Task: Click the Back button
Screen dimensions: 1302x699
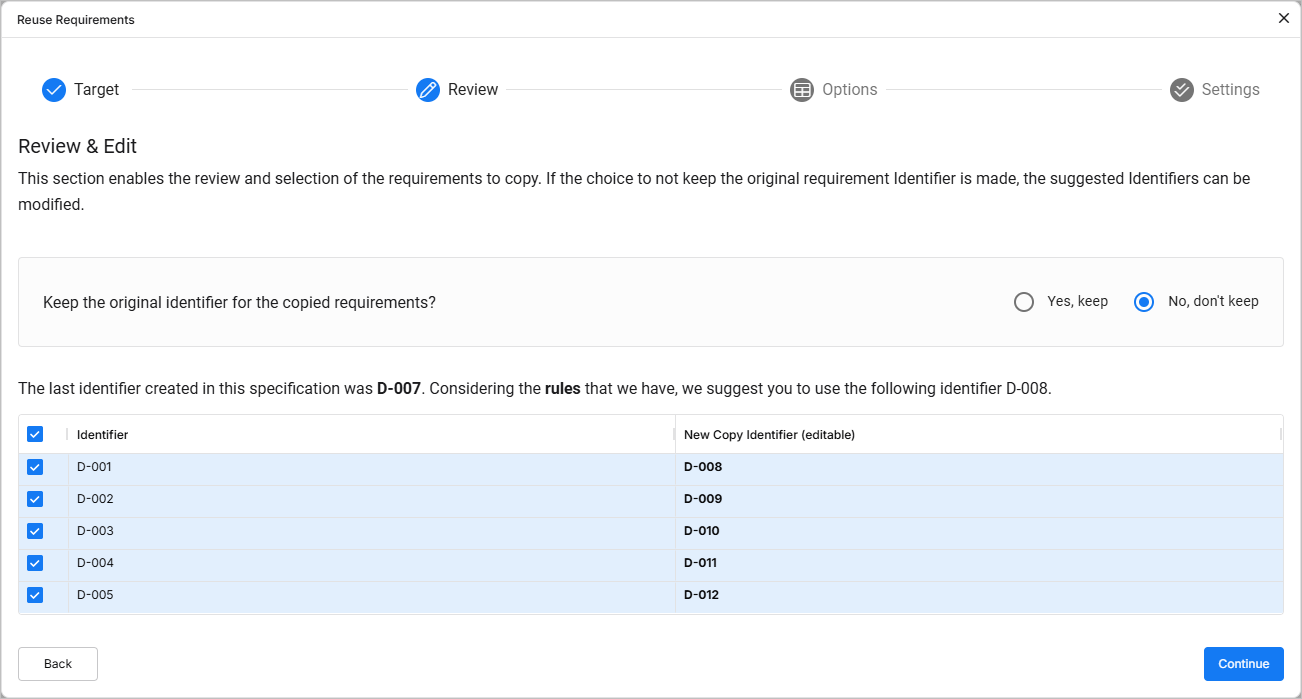Action: (x=58, y=664)
